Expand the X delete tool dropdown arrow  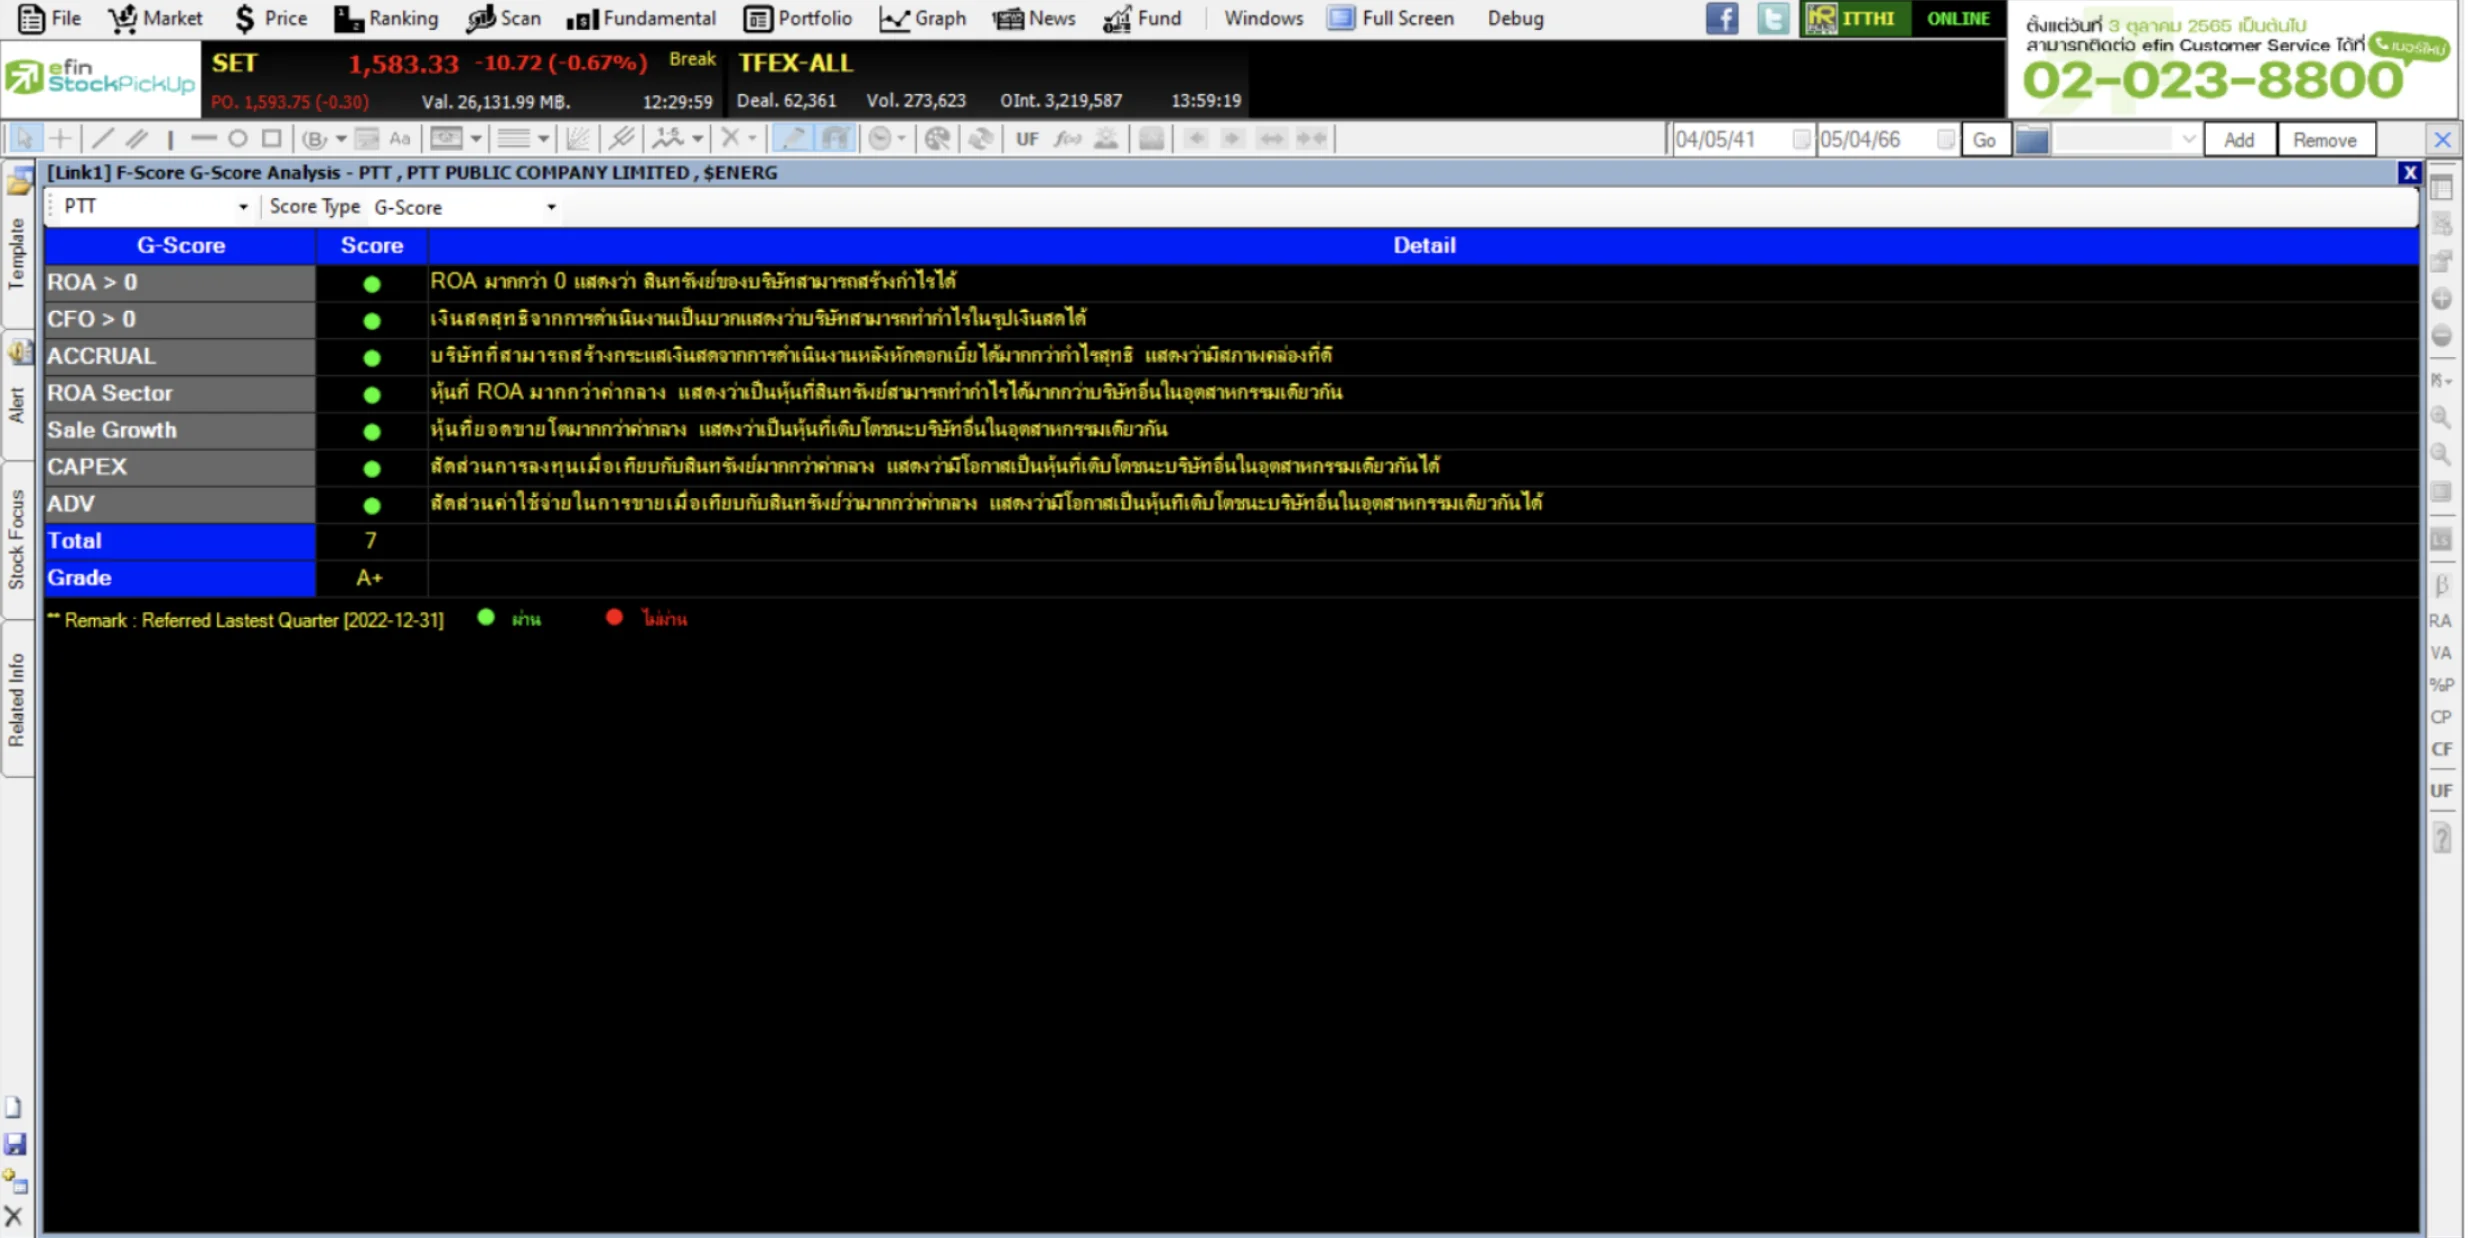click(752, 139)
